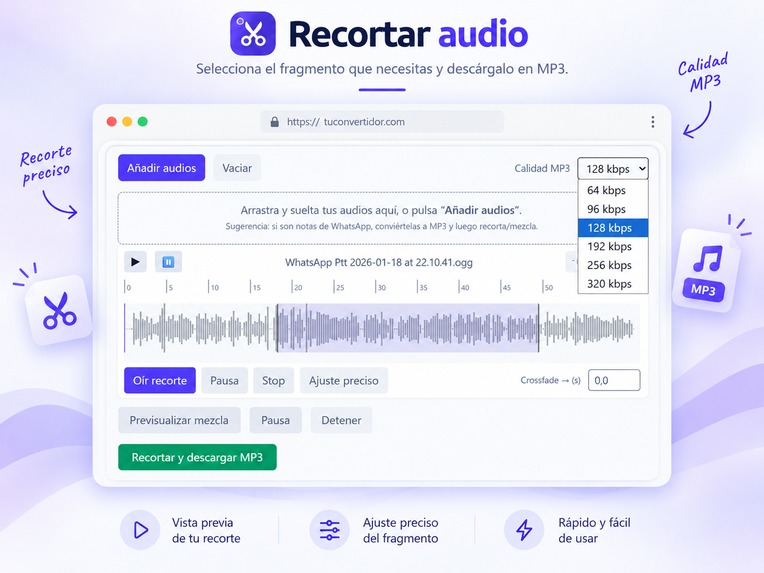
Task: Click the scissors logo beside Recortar audio
Action: pos(253,34)
